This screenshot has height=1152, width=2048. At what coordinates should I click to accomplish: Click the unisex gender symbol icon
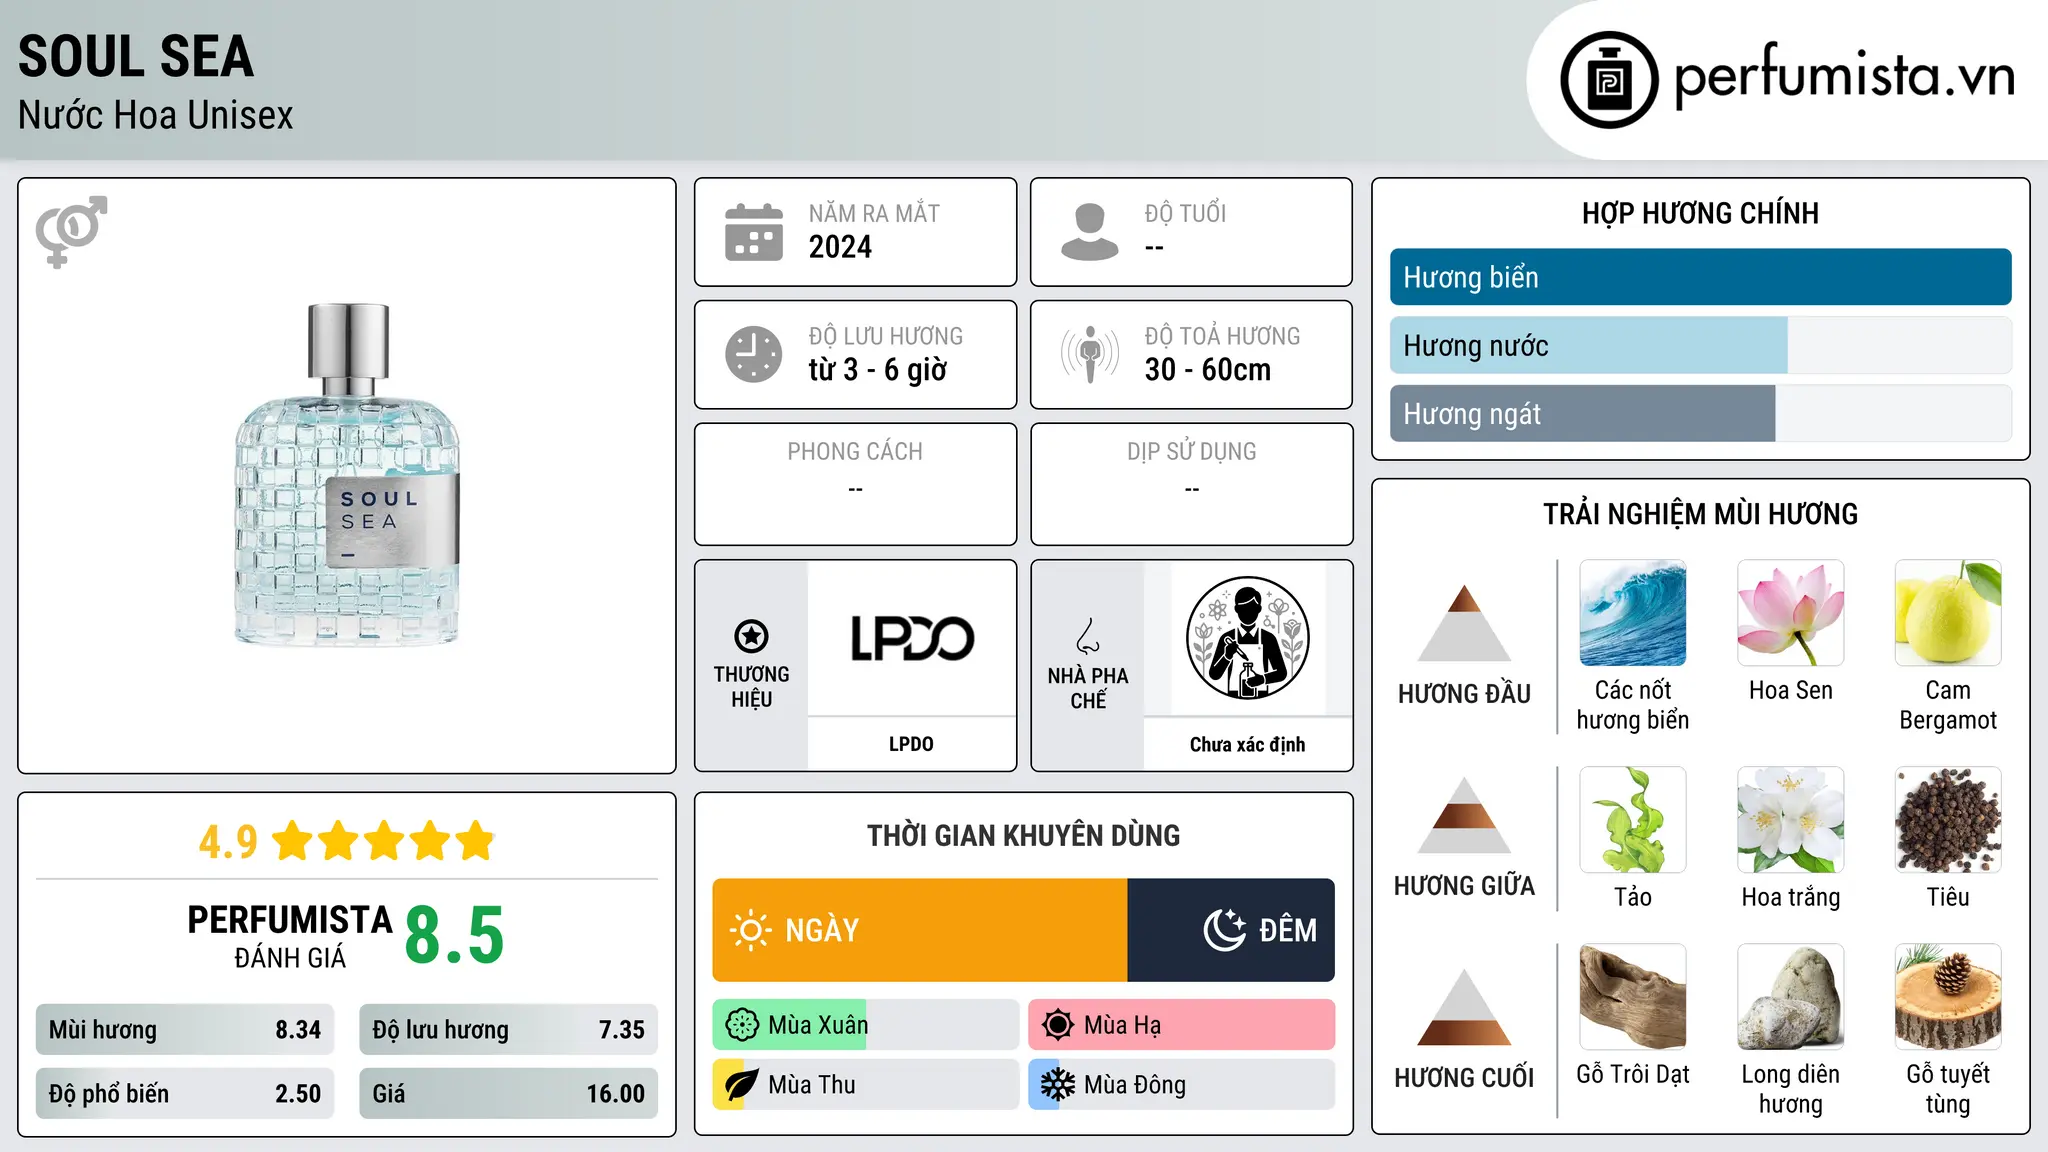(71, 231)
